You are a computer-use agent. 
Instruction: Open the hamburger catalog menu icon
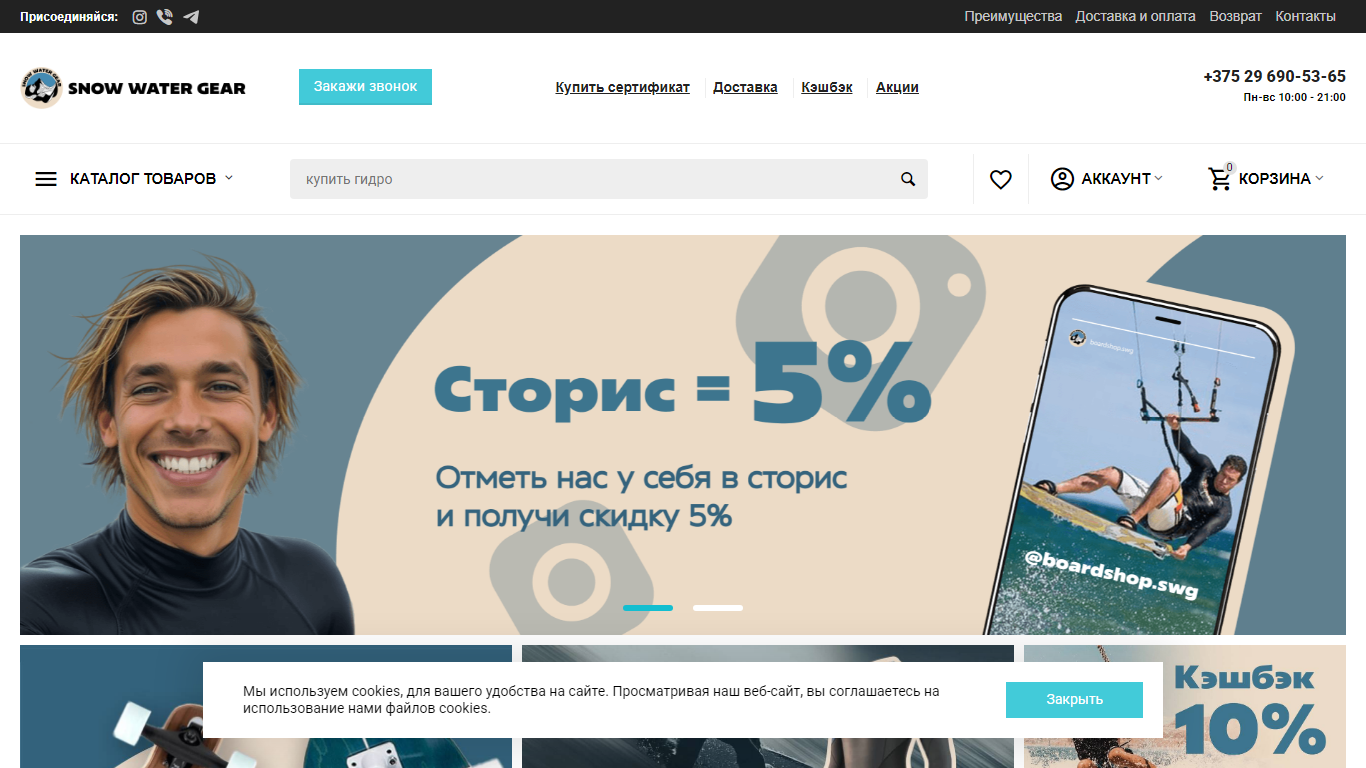coord(46,179)
